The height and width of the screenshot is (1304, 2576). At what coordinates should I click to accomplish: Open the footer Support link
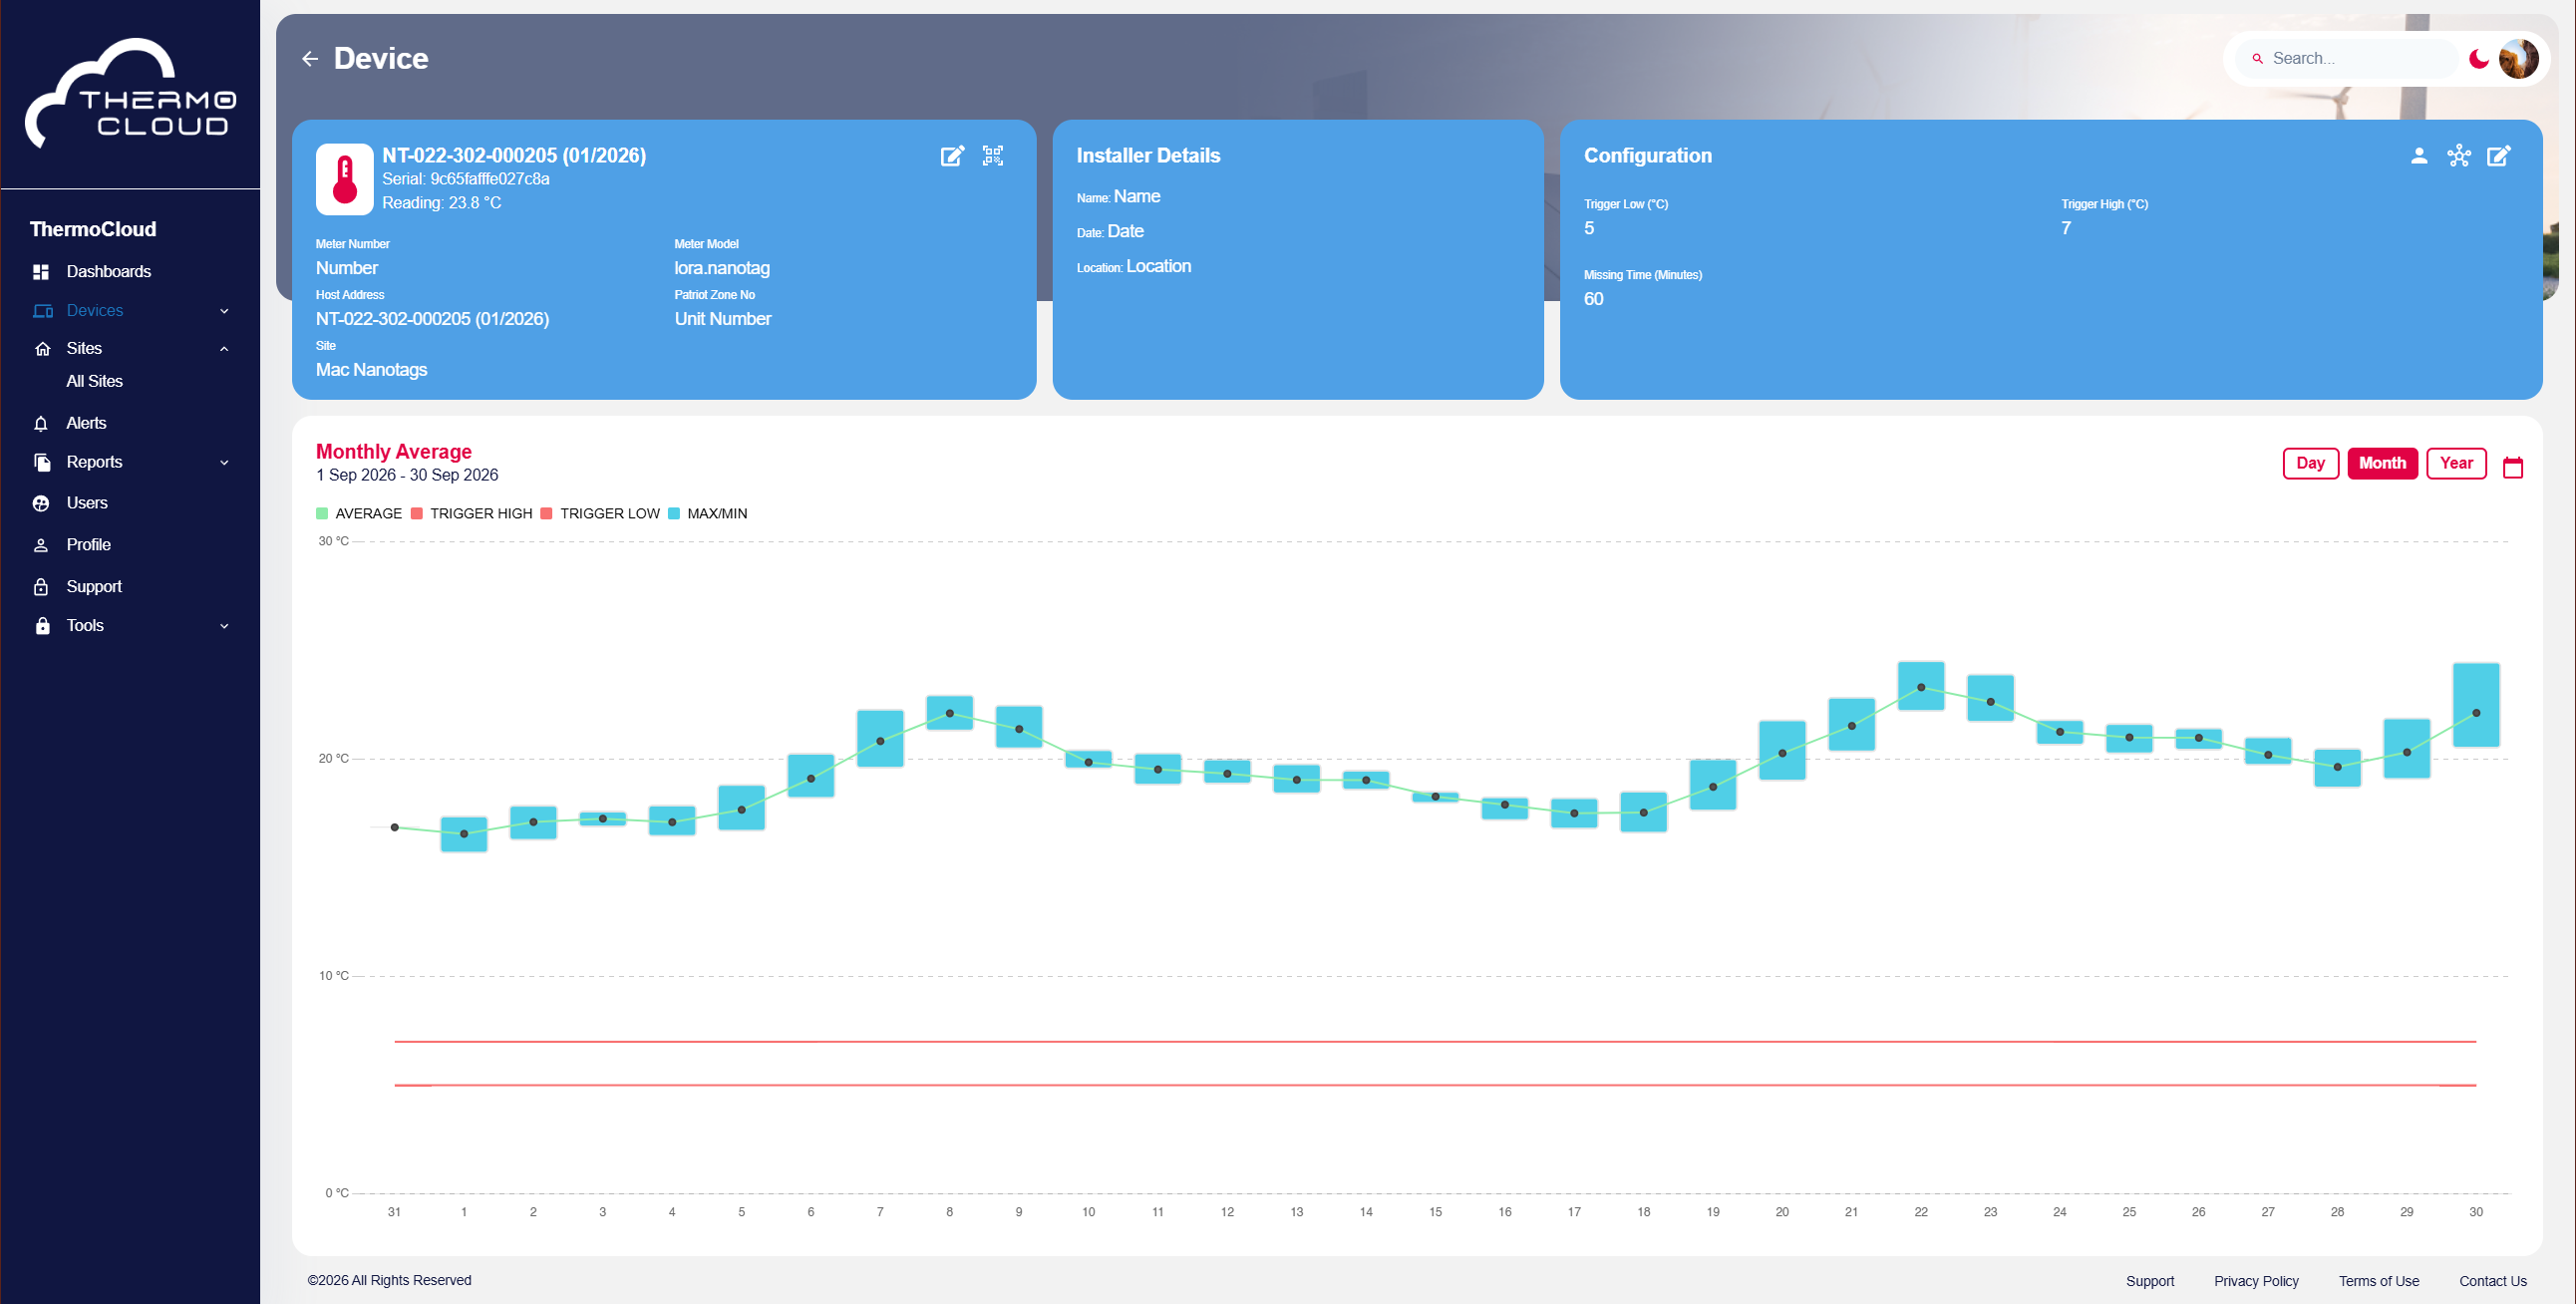pyautogui.click(x=2150, y=1282)
